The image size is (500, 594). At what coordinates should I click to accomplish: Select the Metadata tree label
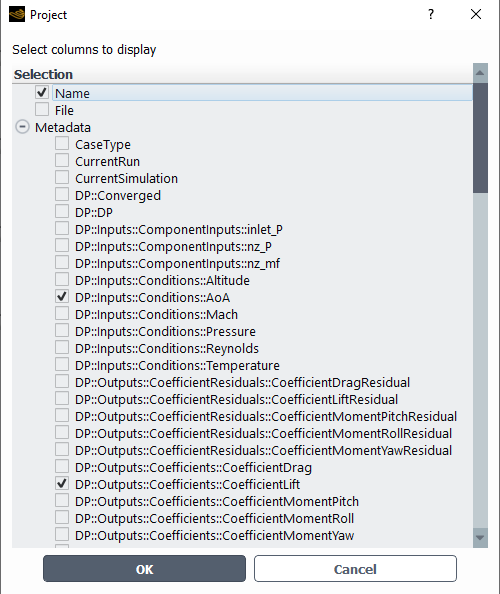(x=63, y=127)
